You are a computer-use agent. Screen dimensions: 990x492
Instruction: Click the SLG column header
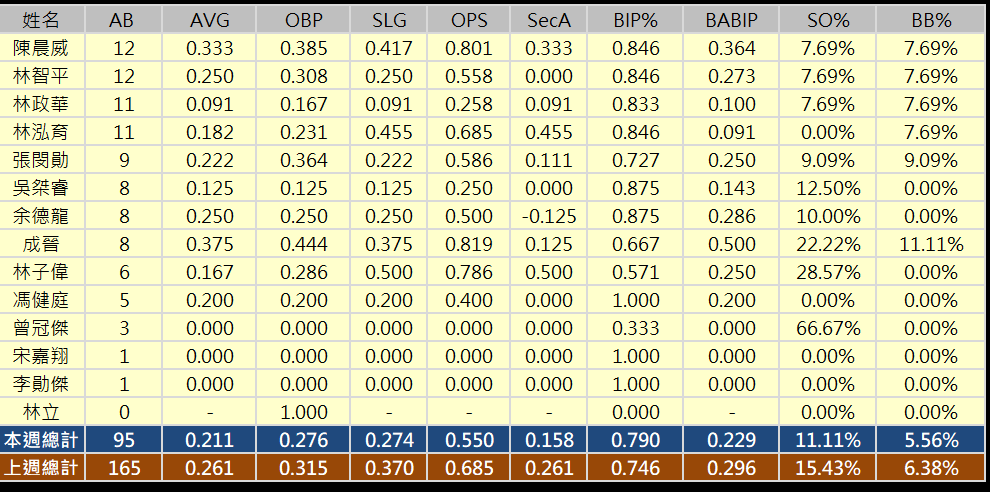(x=388, y=20)
